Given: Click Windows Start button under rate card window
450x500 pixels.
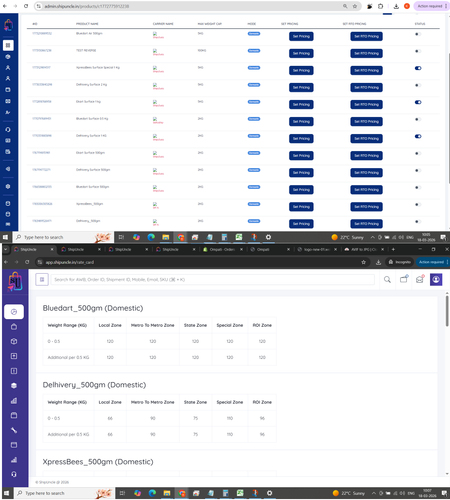Looking at the screenshot, I should (x=5, y=493).
